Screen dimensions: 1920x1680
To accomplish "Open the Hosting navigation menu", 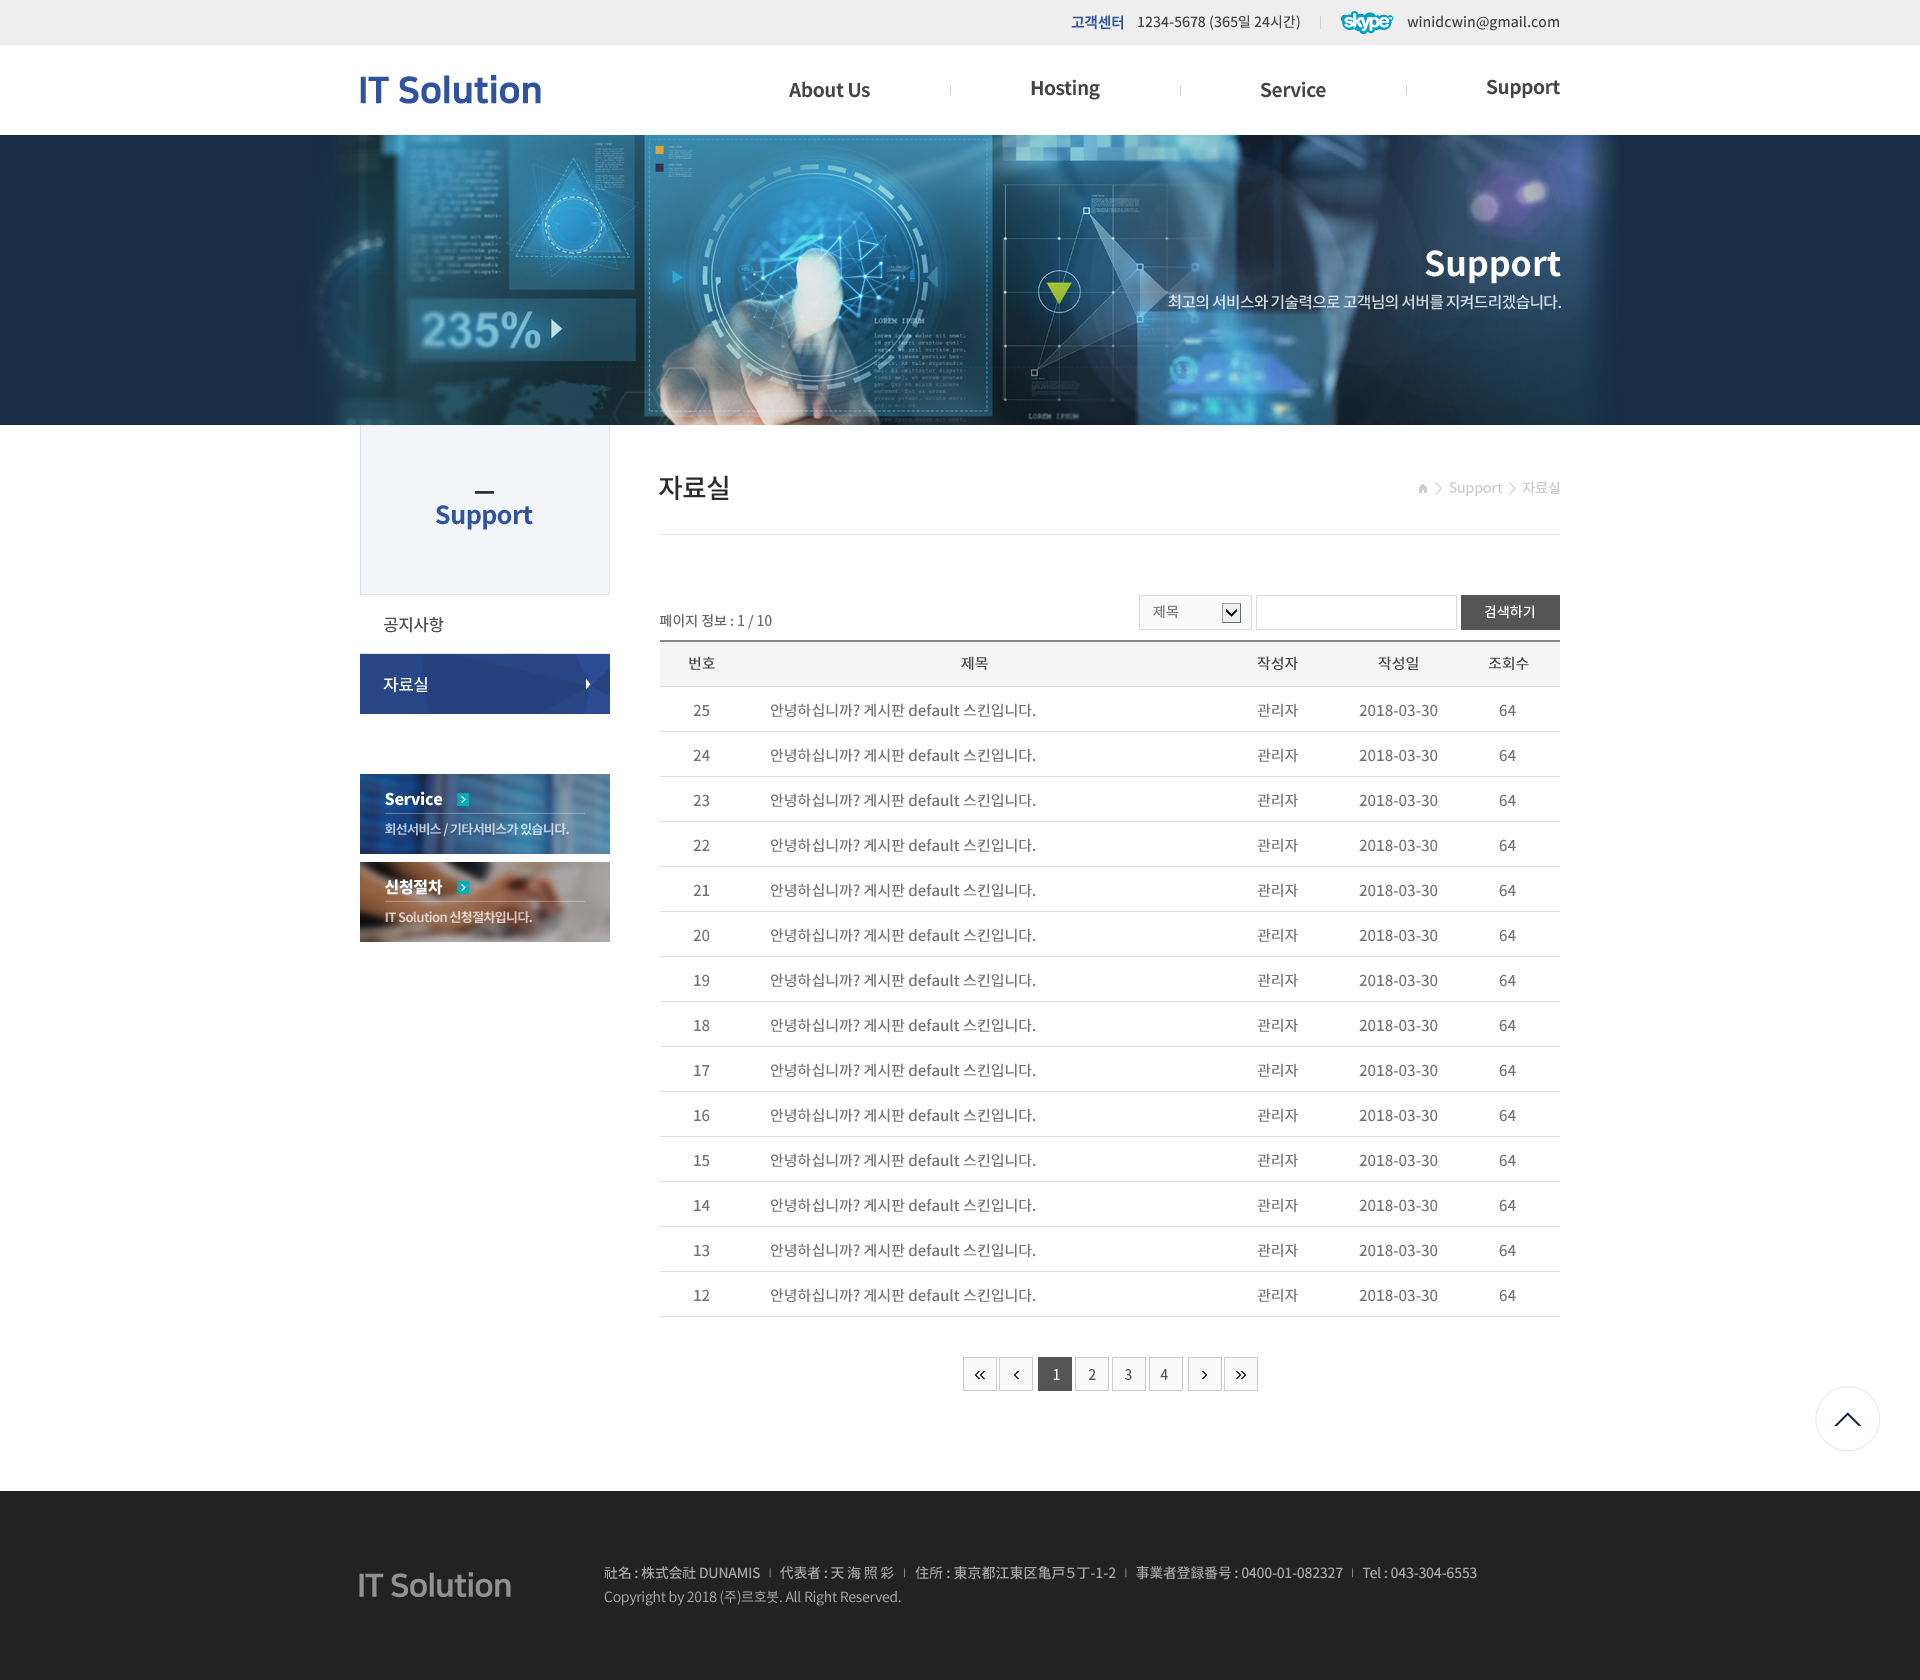I will pyautogui.click(x=1064, y=89).
